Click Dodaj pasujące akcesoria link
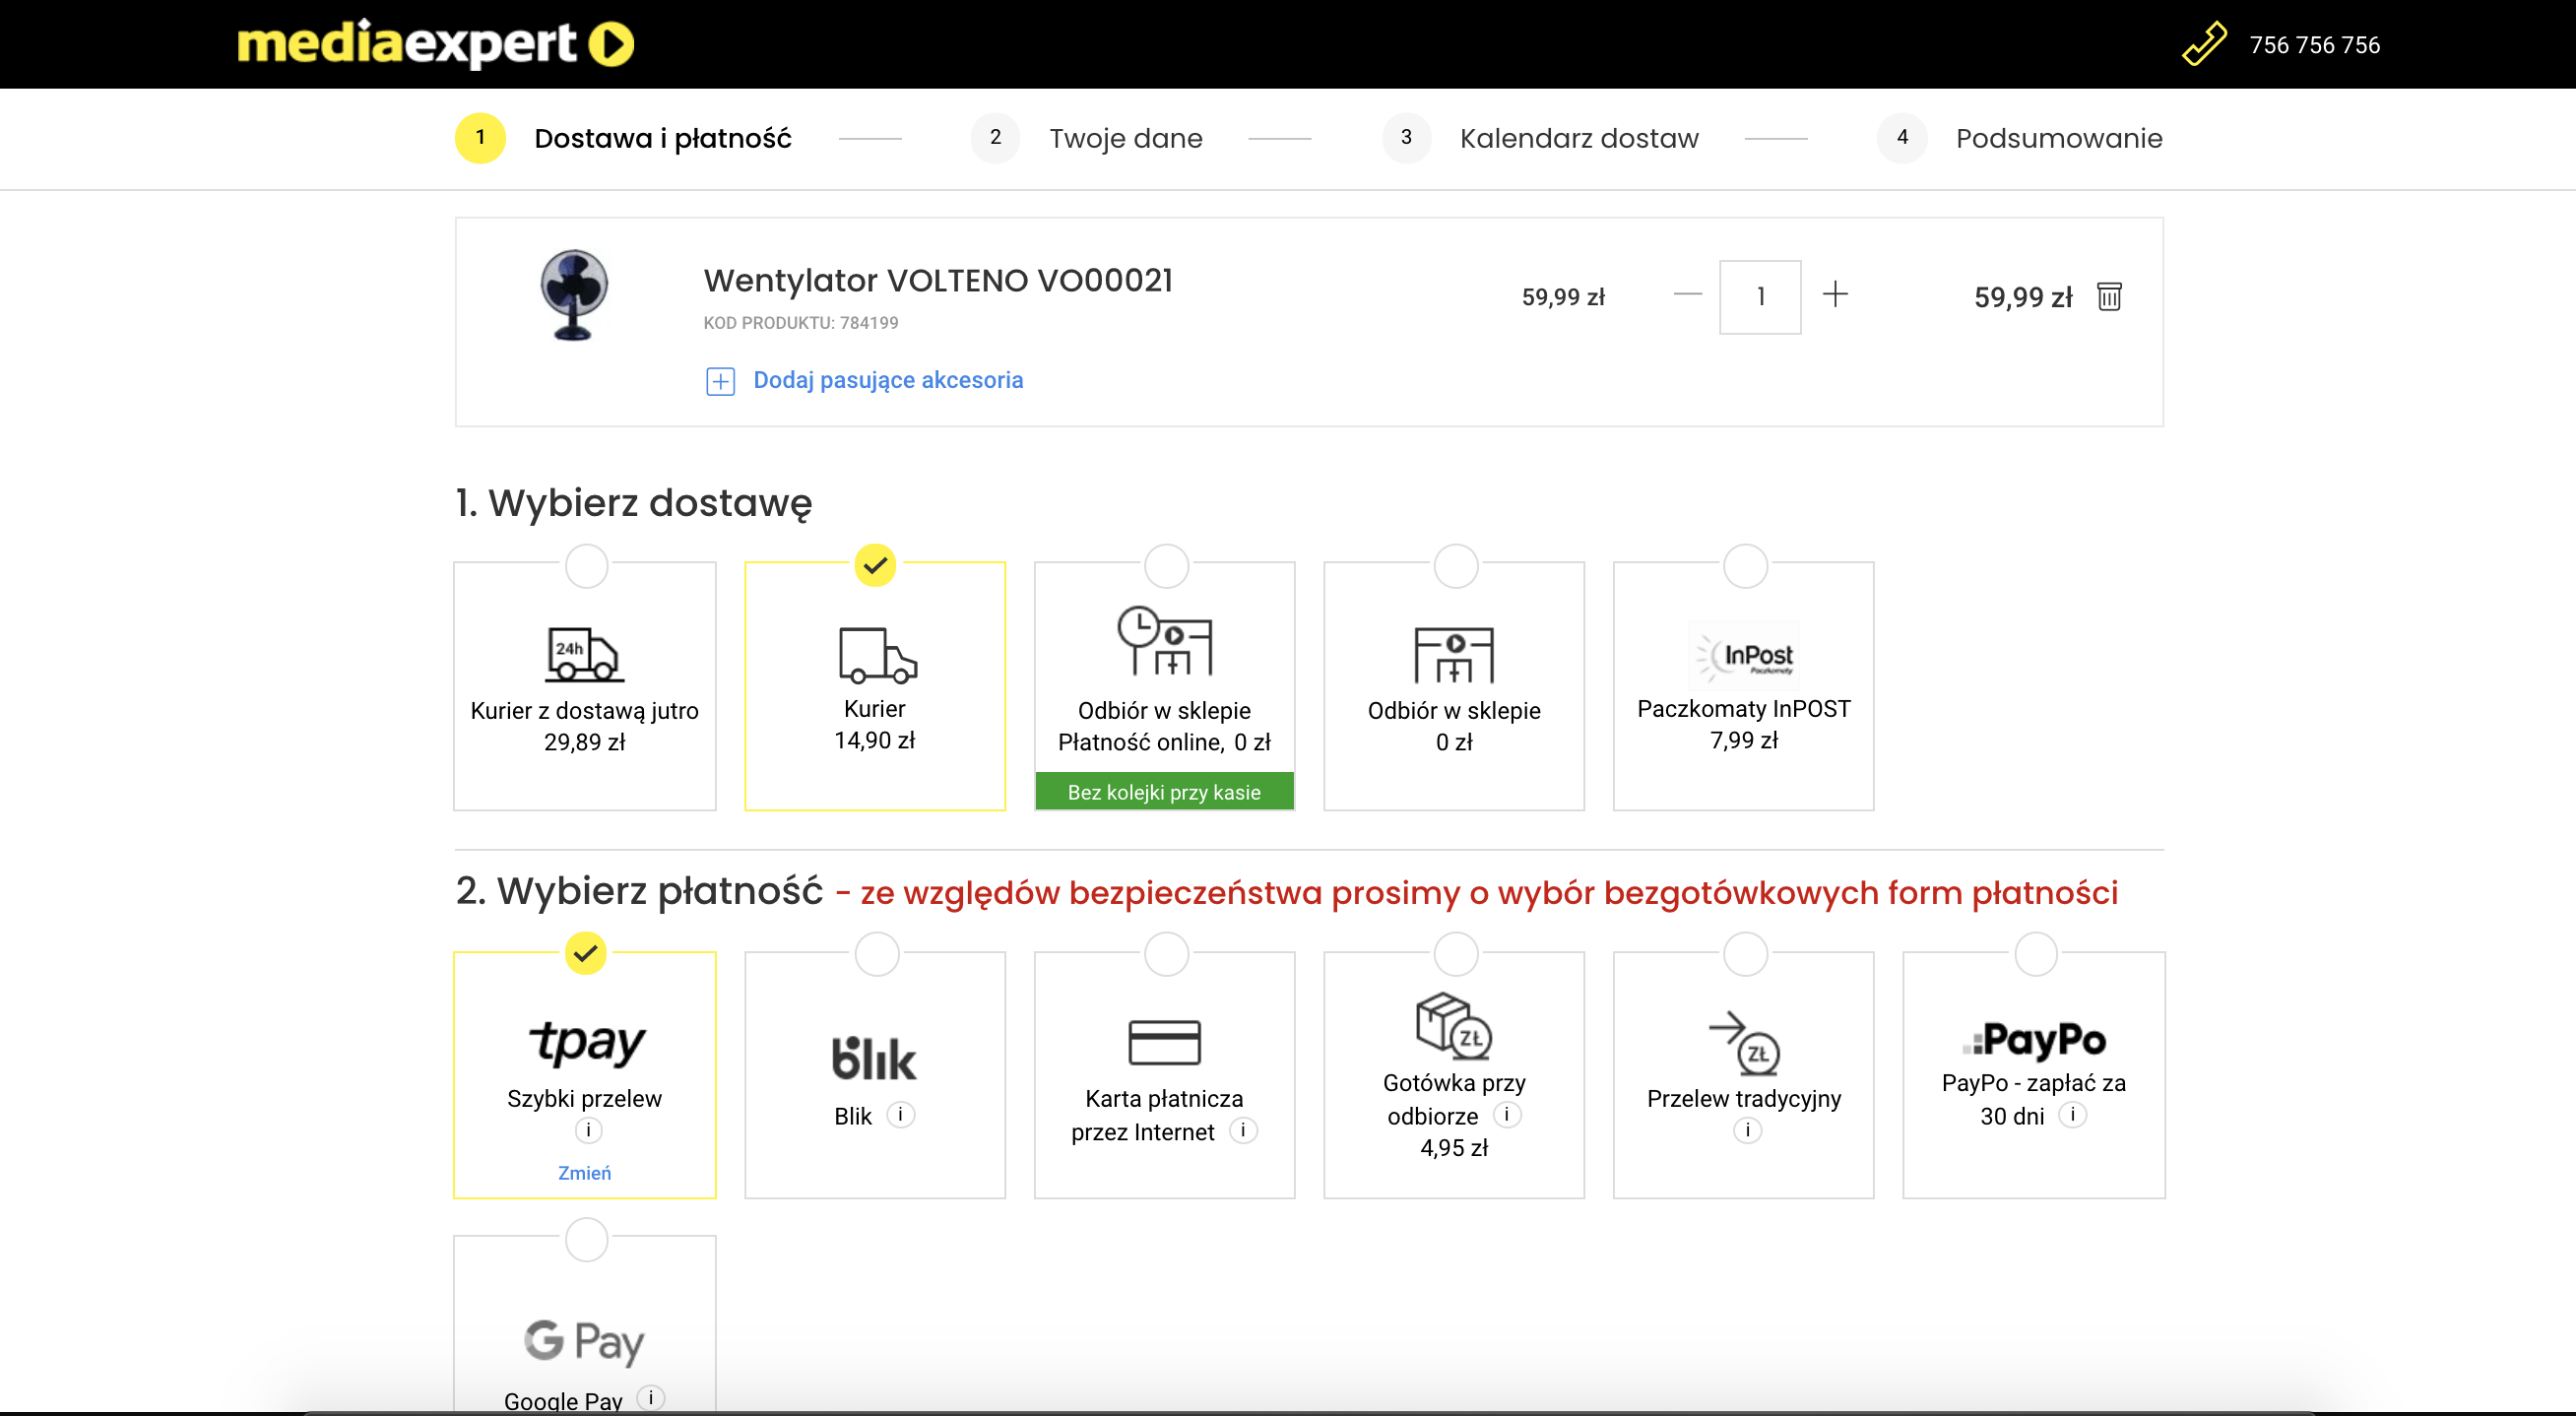Image resolution: width=2576 pixels, height=1416 pixels. tap(887, 380)
